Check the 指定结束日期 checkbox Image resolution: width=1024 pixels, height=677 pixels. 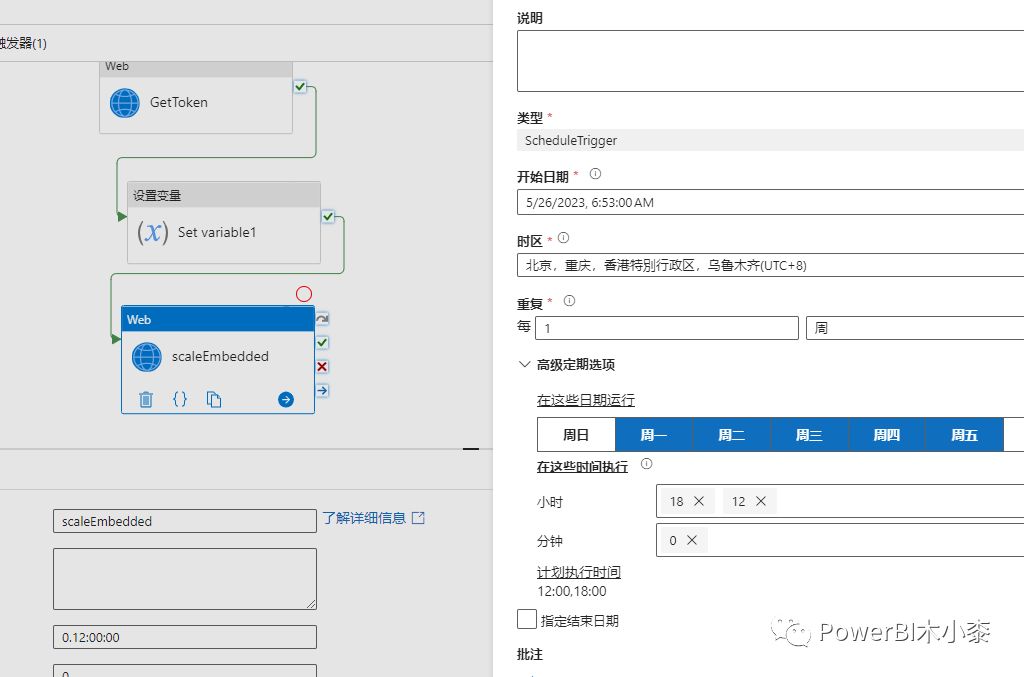coord(527,619)
